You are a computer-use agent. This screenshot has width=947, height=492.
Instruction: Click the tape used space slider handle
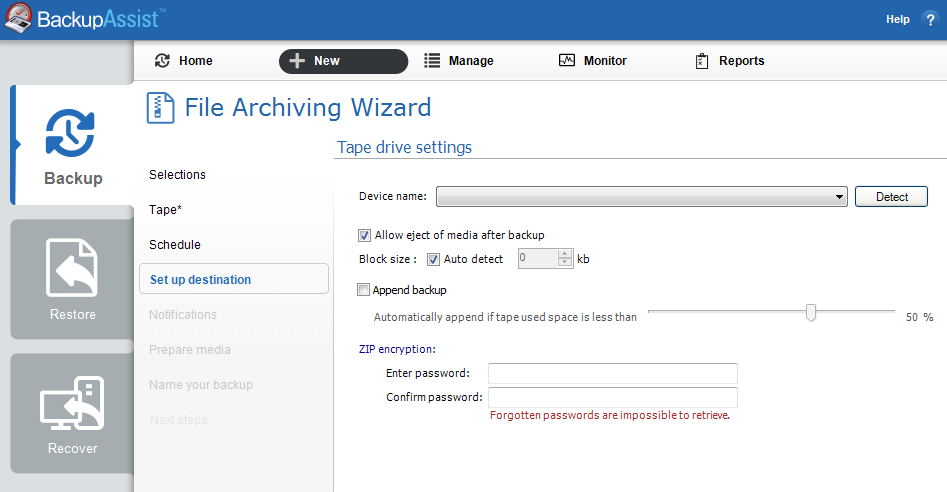(811, 314)
